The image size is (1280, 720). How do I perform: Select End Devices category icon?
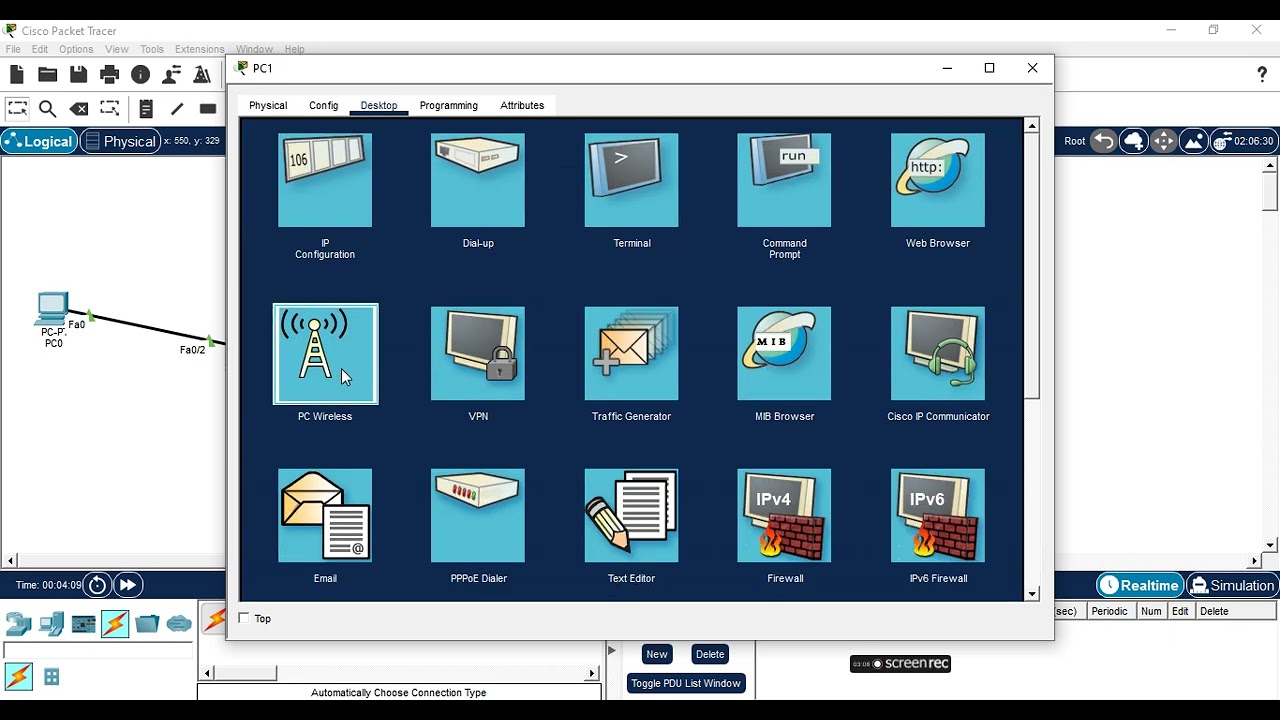(51, 624)
